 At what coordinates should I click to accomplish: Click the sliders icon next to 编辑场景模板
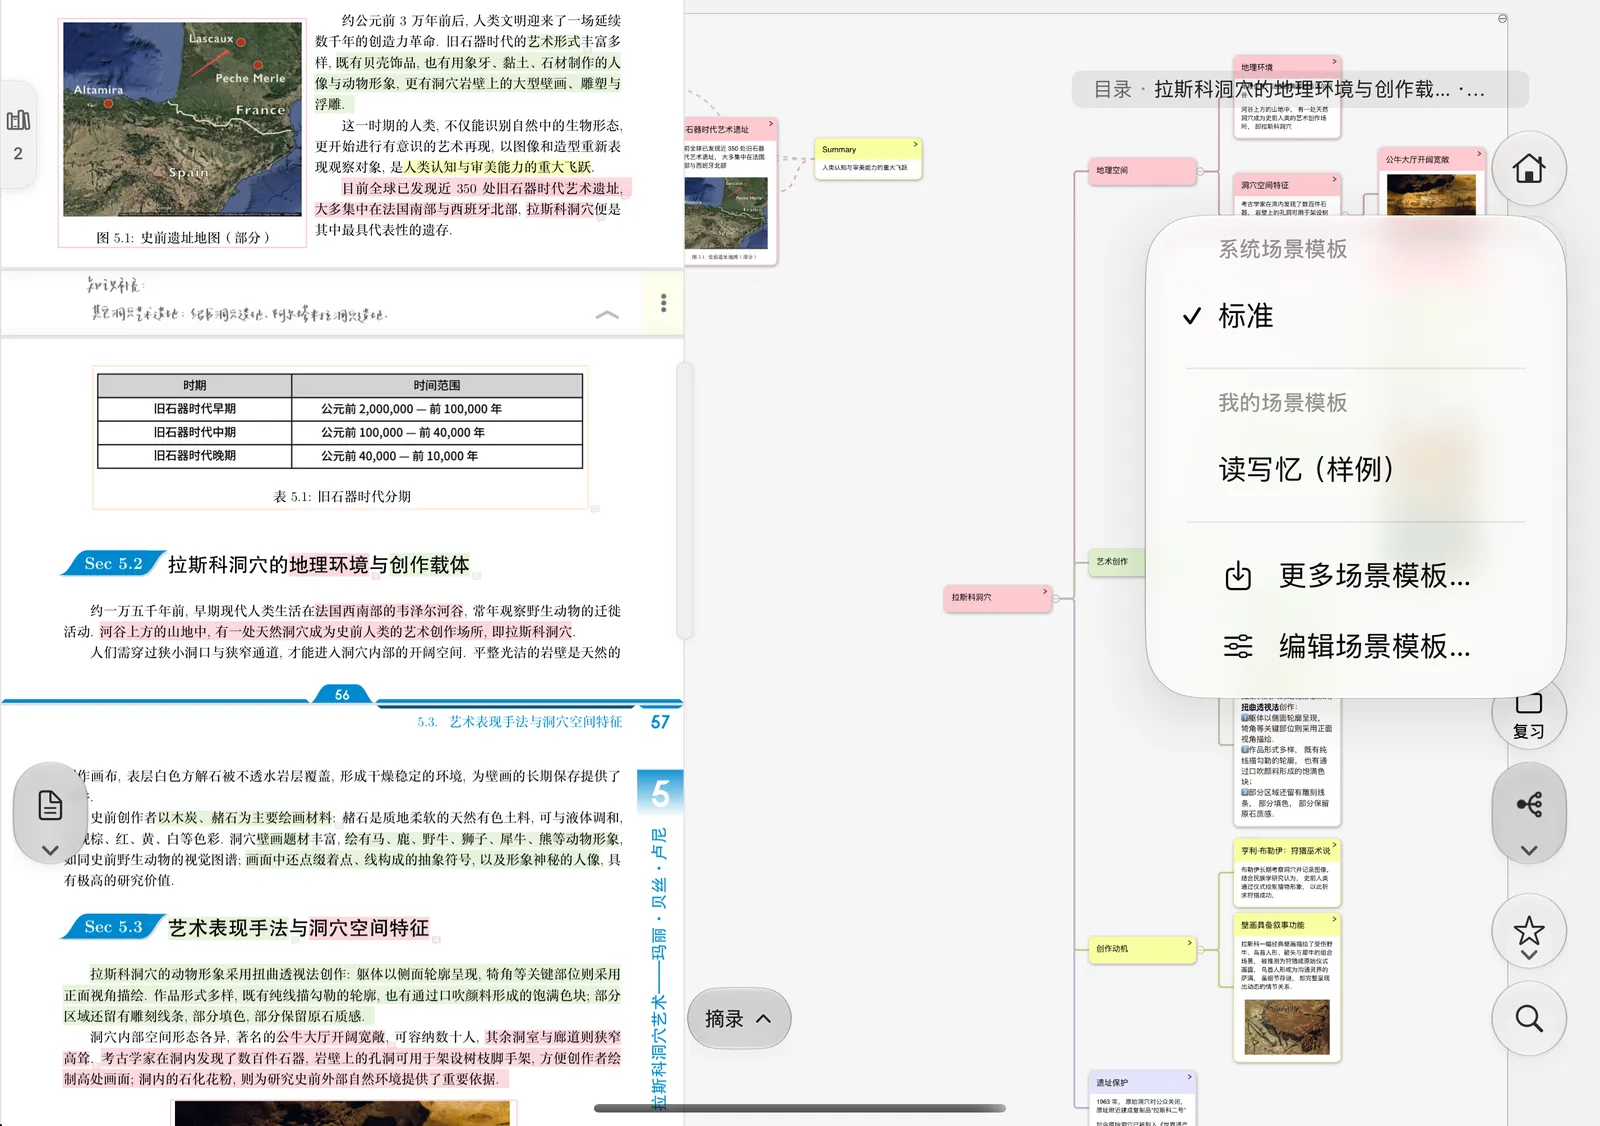point(1237,646)
